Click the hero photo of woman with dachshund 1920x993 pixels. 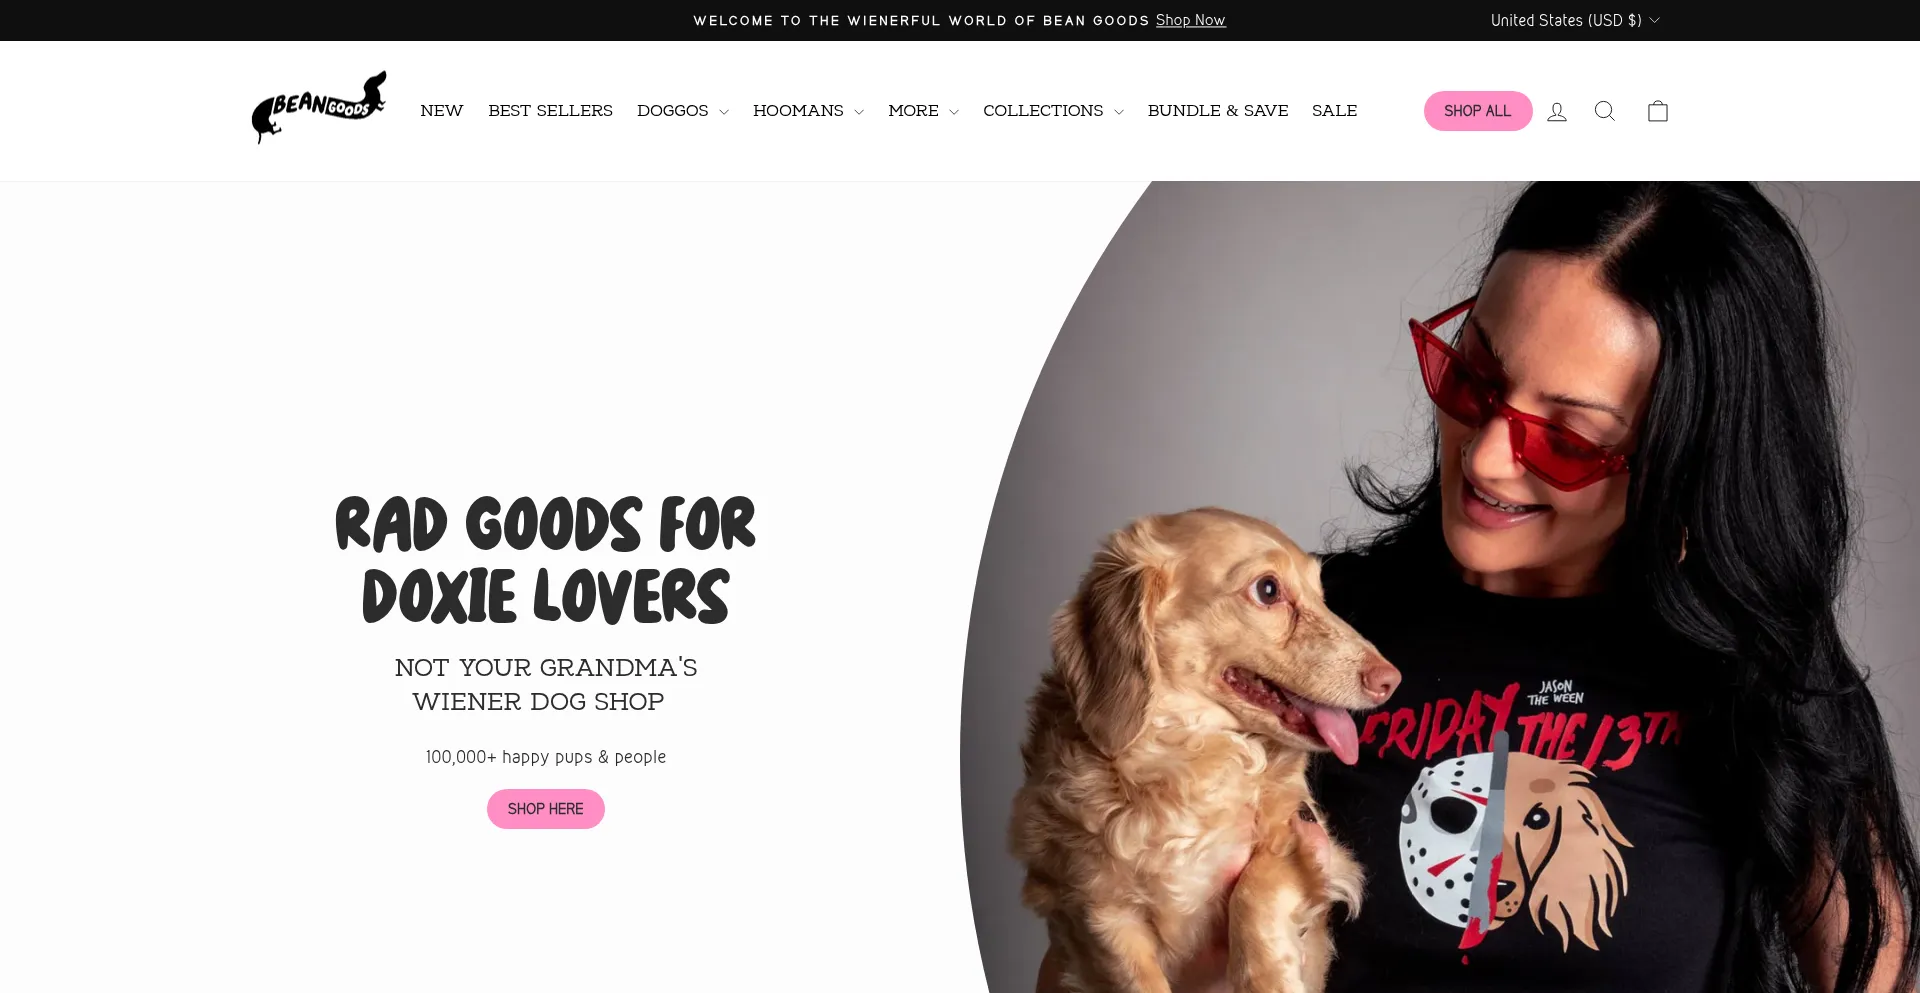coord(1440,587)
